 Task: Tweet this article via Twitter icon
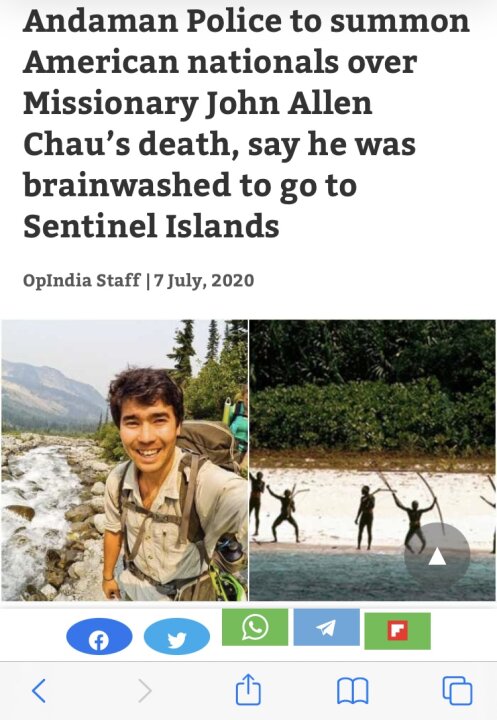tap(177, 636)
